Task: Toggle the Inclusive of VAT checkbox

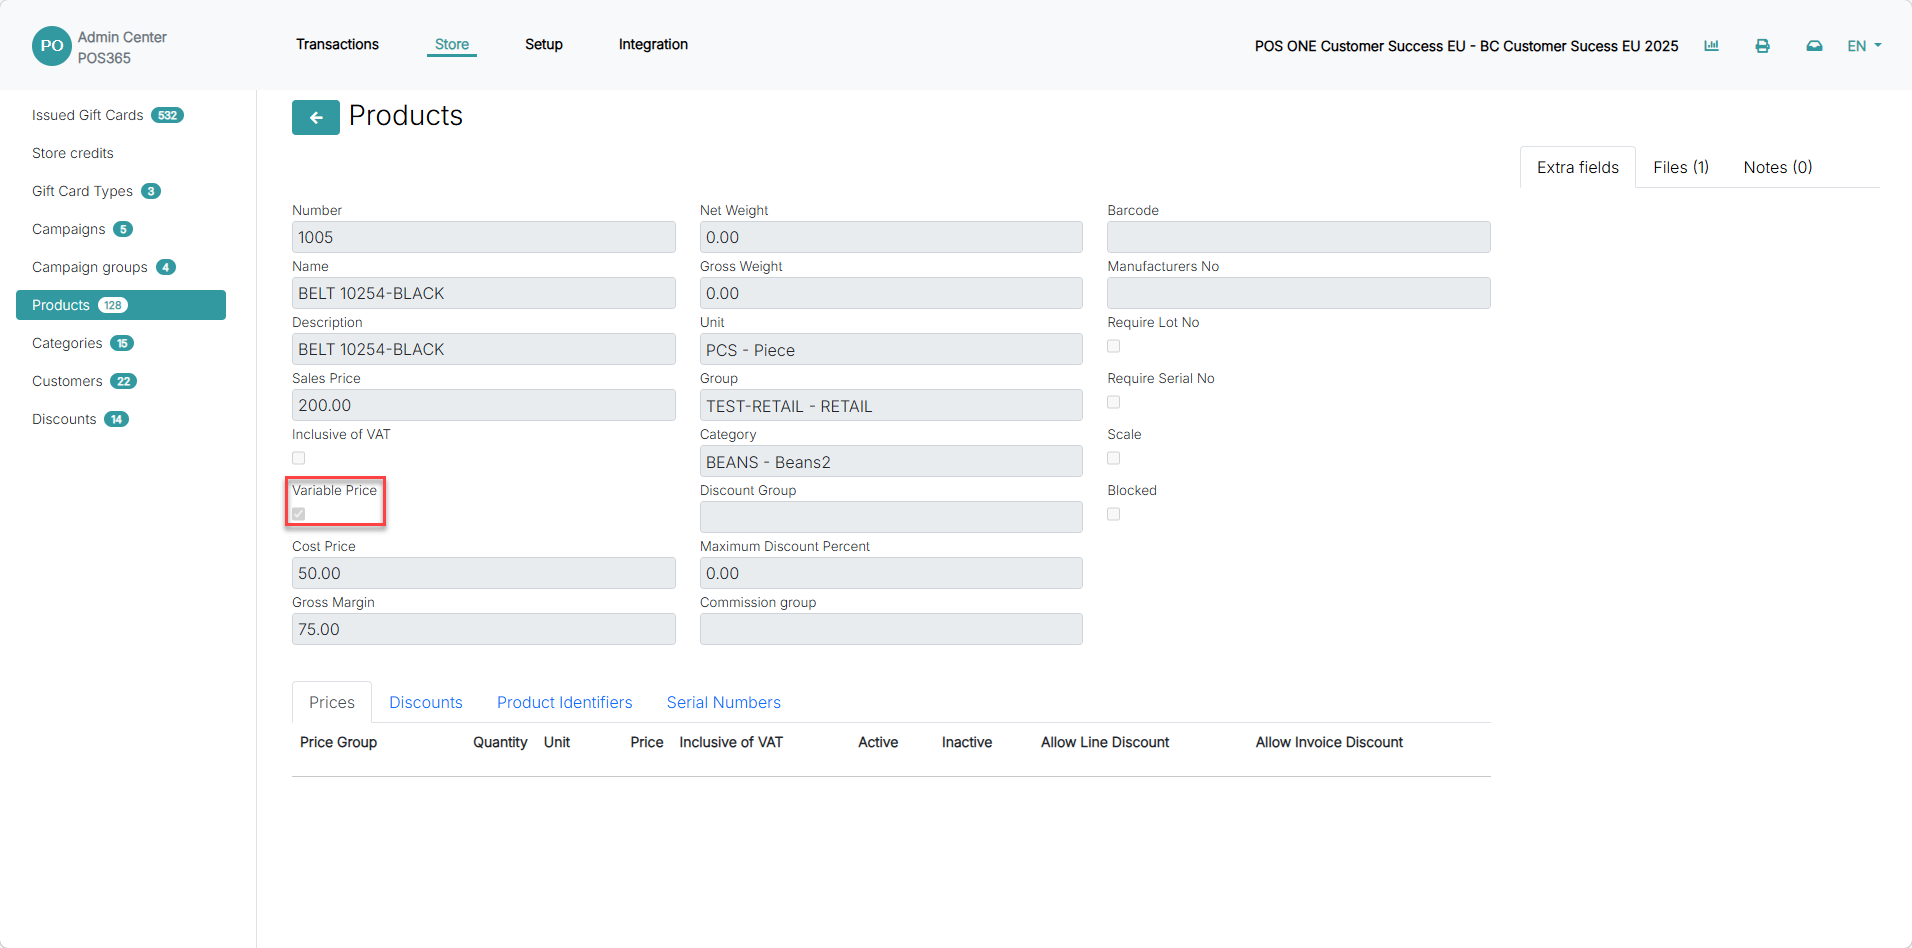Action: (299, 458)
